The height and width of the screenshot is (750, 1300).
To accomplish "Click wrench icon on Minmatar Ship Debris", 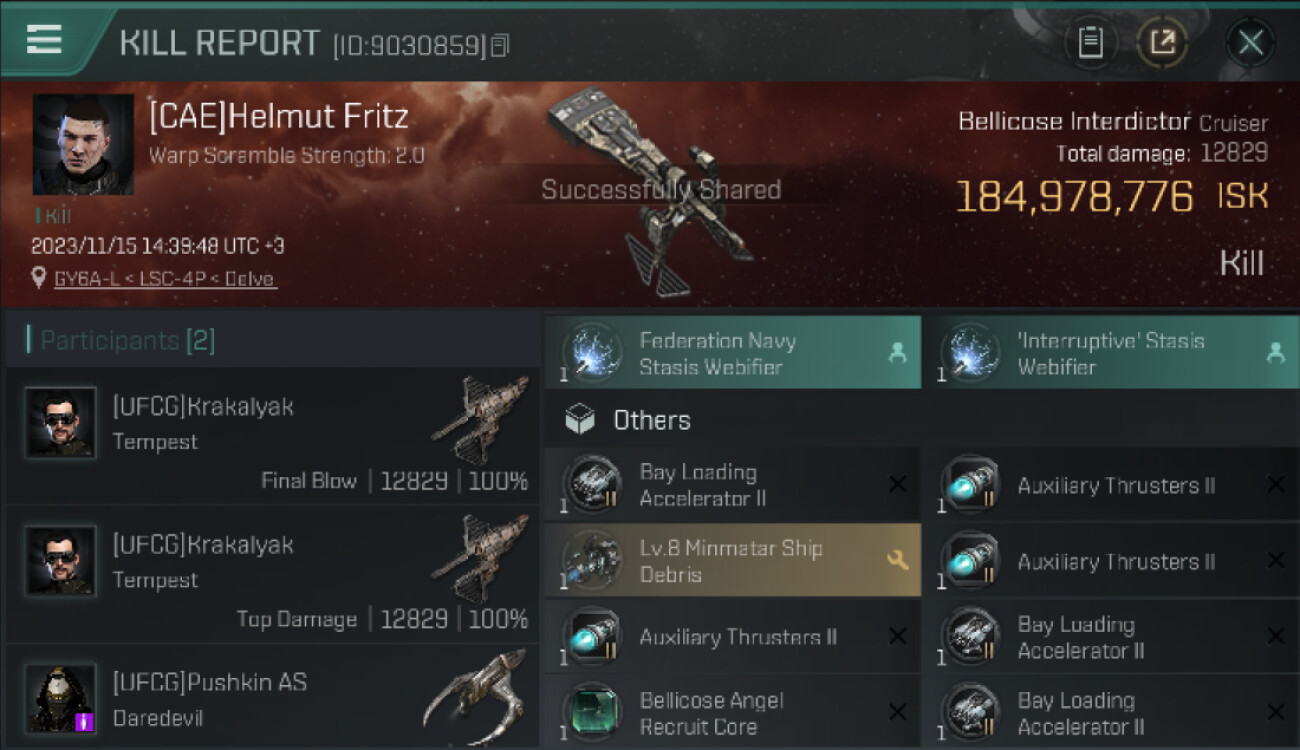I will click(898, 561).
